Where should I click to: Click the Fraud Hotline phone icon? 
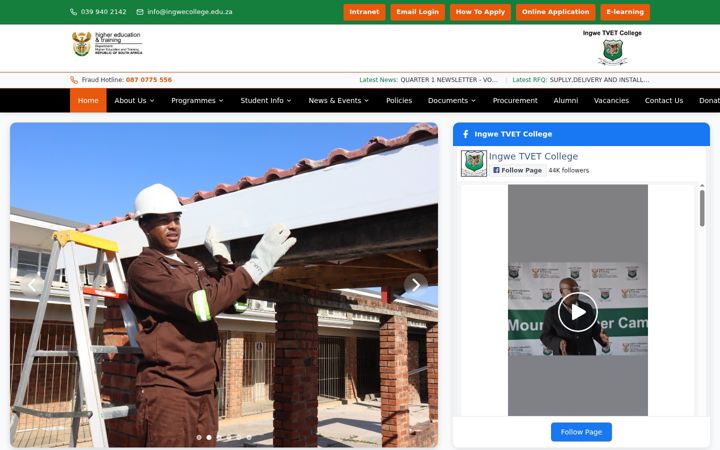click(74, 80)
